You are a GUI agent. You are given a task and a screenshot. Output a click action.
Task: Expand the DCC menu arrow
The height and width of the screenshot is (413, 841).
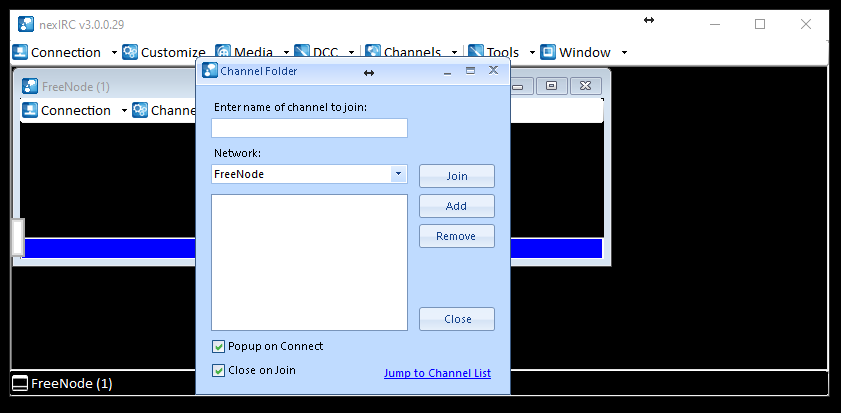(x=351, y=53)
